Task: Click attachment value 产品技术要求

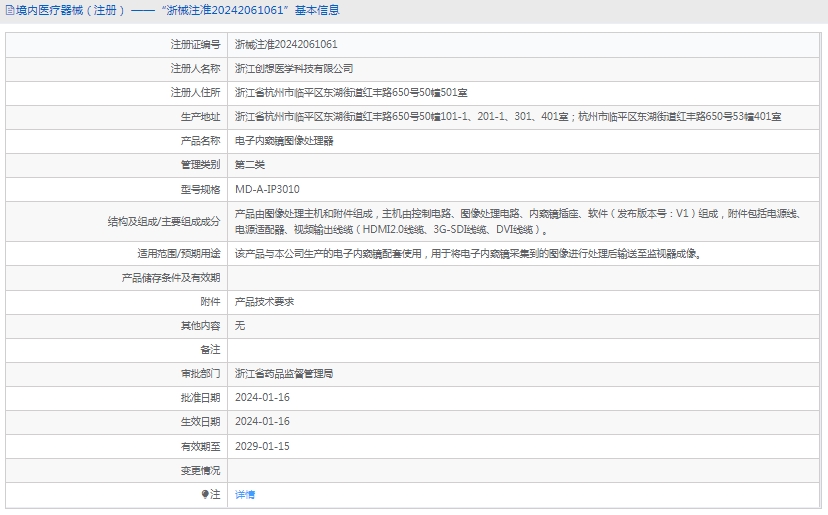Action: pos(264,301)
